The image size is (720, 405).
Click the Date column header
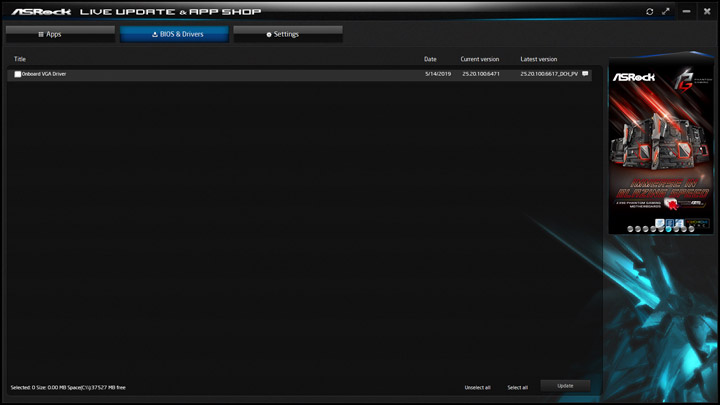[430, 59]
